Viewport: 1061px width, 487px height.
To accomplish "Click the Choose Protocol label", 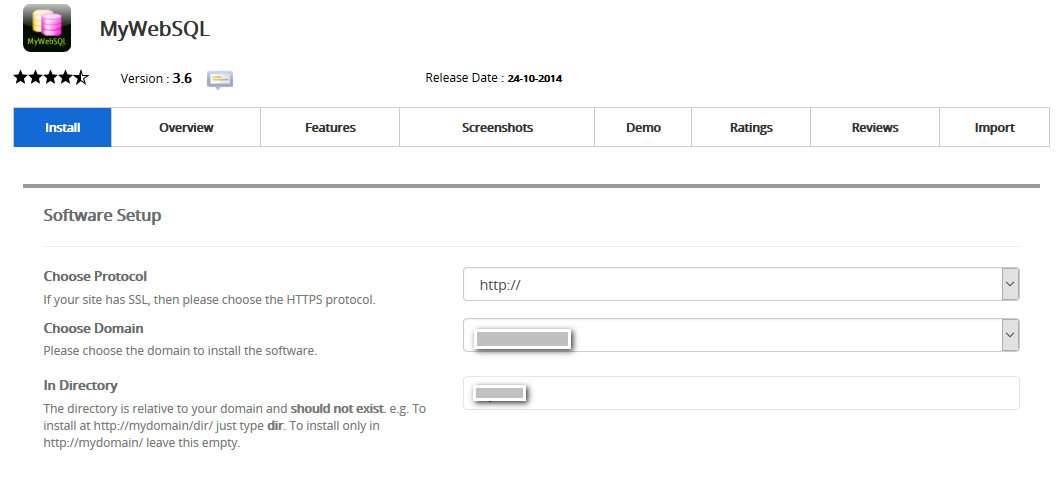I will (x=95, y=277).
